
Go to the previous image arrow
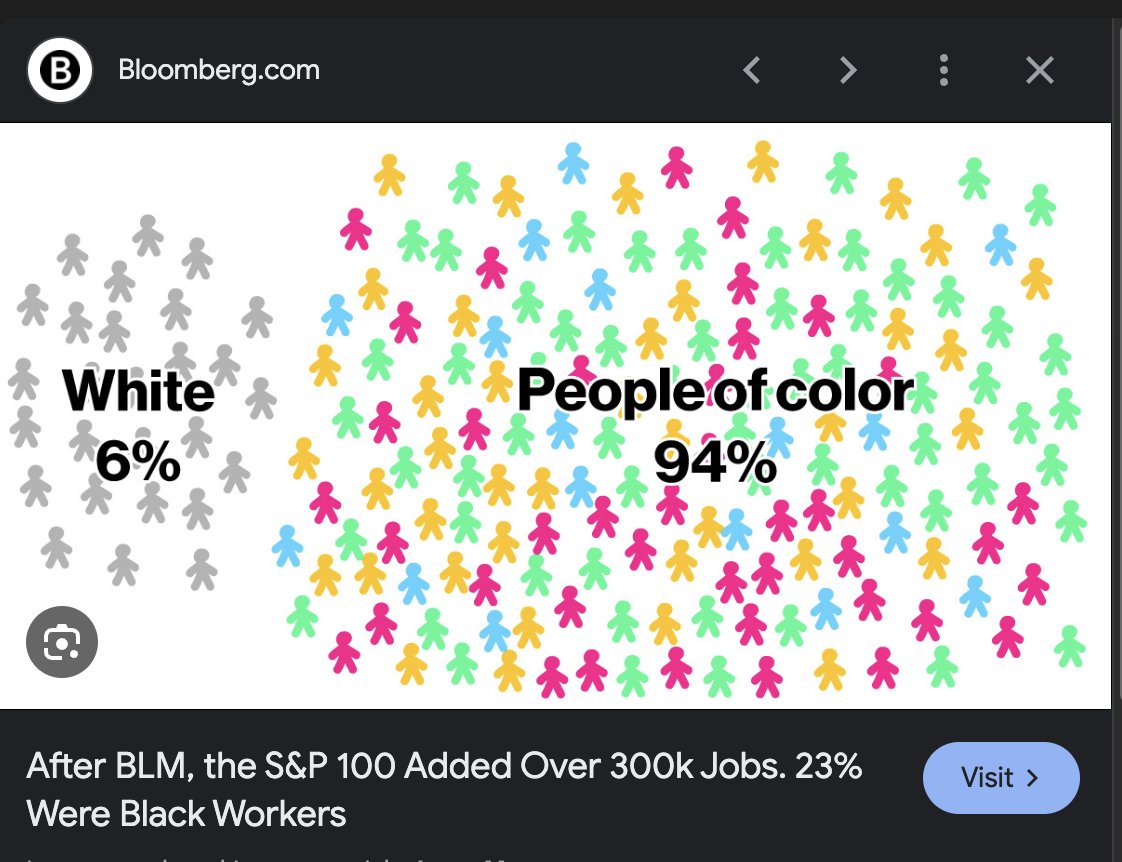click(752, 70)
